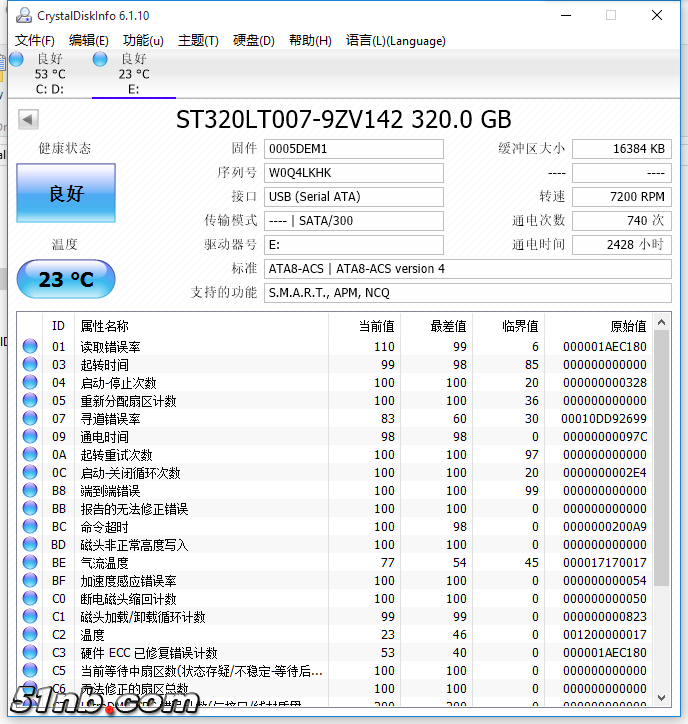The image size is (688, 724).
Task: Open the 硬盘(D) menu
Action: (x=253, y=41)
